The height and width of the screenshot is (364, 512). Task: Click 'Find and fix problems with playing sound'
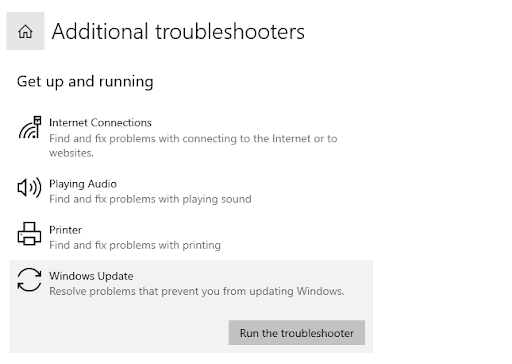point(150,199)
